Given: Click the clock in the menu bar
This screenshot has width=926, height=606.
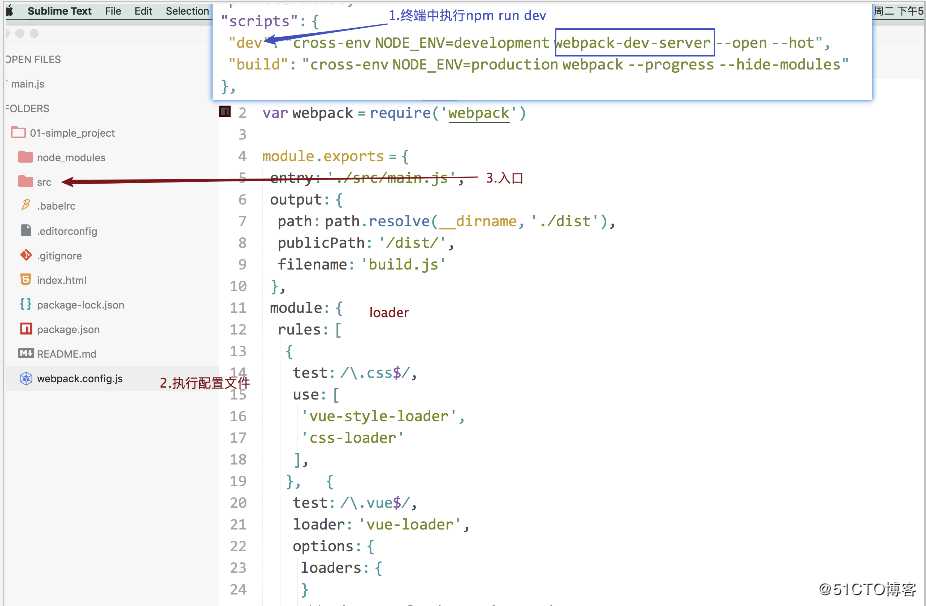Looking at the screenshot, I should pos(898,11).
